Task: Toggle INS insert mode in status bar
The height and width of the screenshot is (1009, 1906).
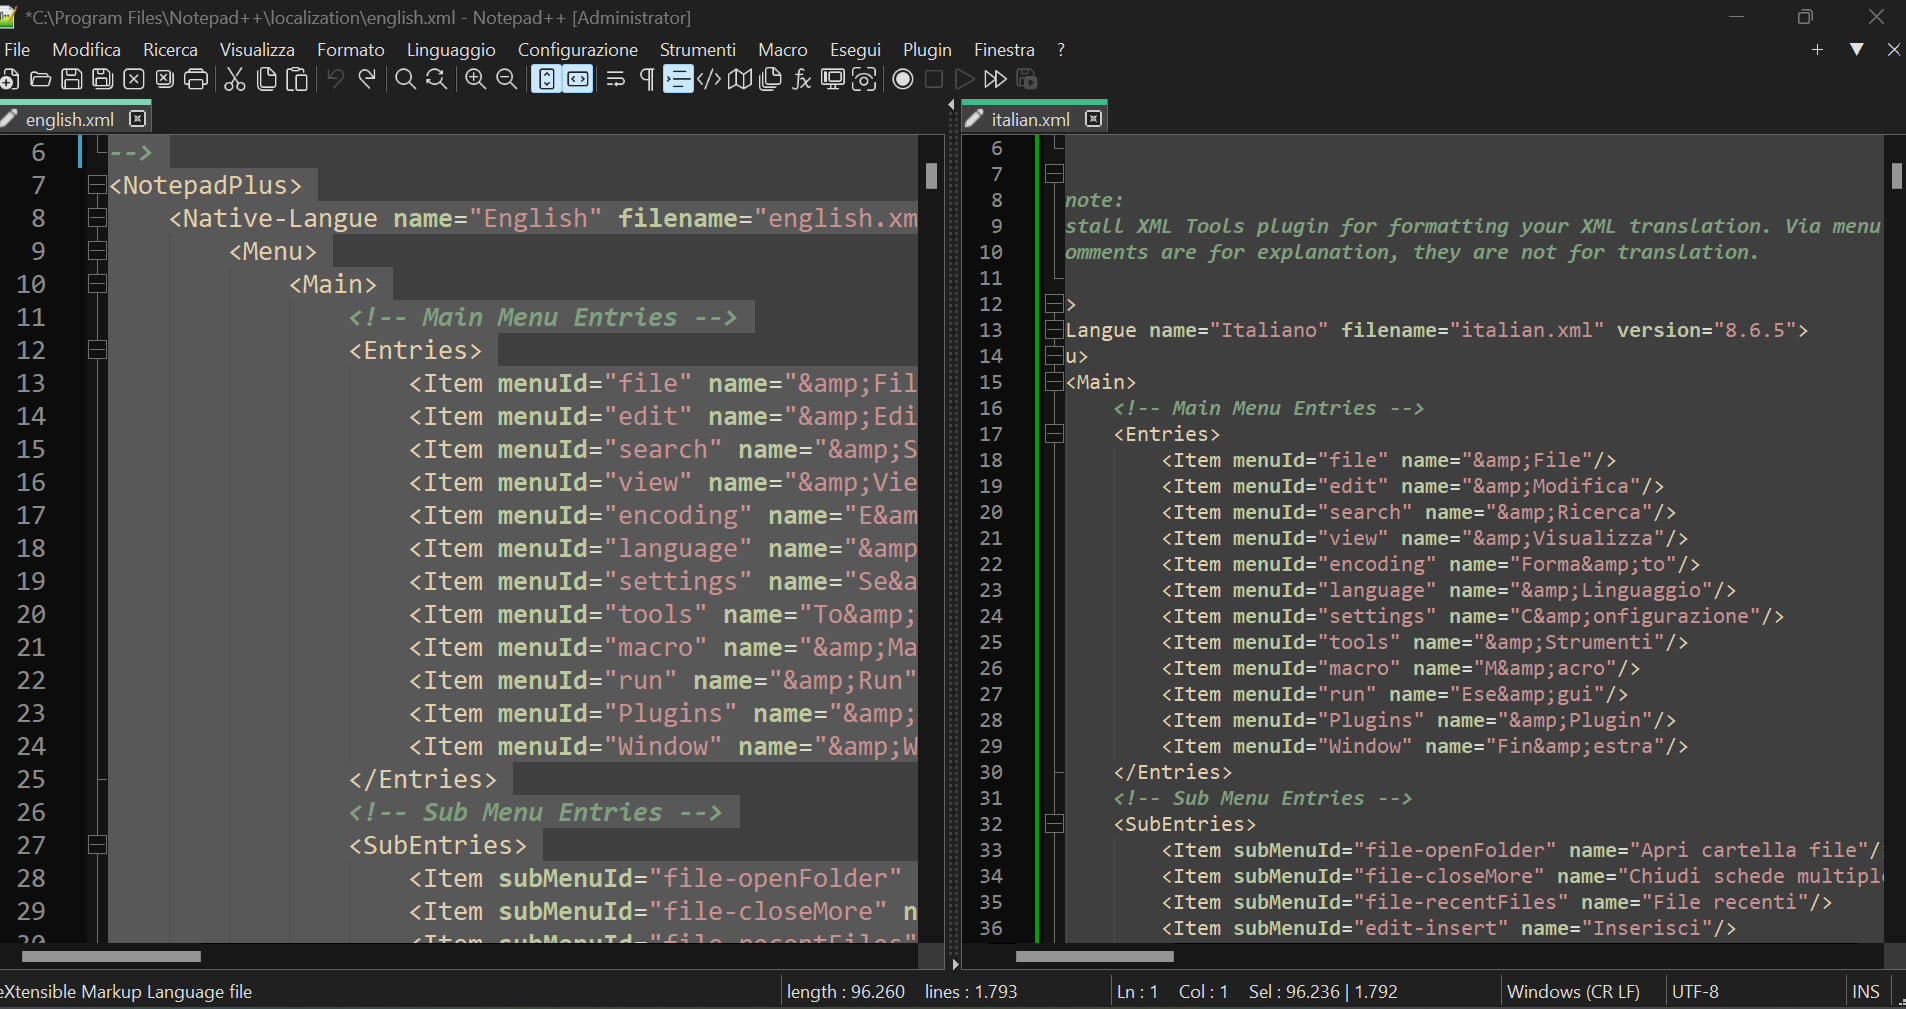Action: tap(1866, 992)
